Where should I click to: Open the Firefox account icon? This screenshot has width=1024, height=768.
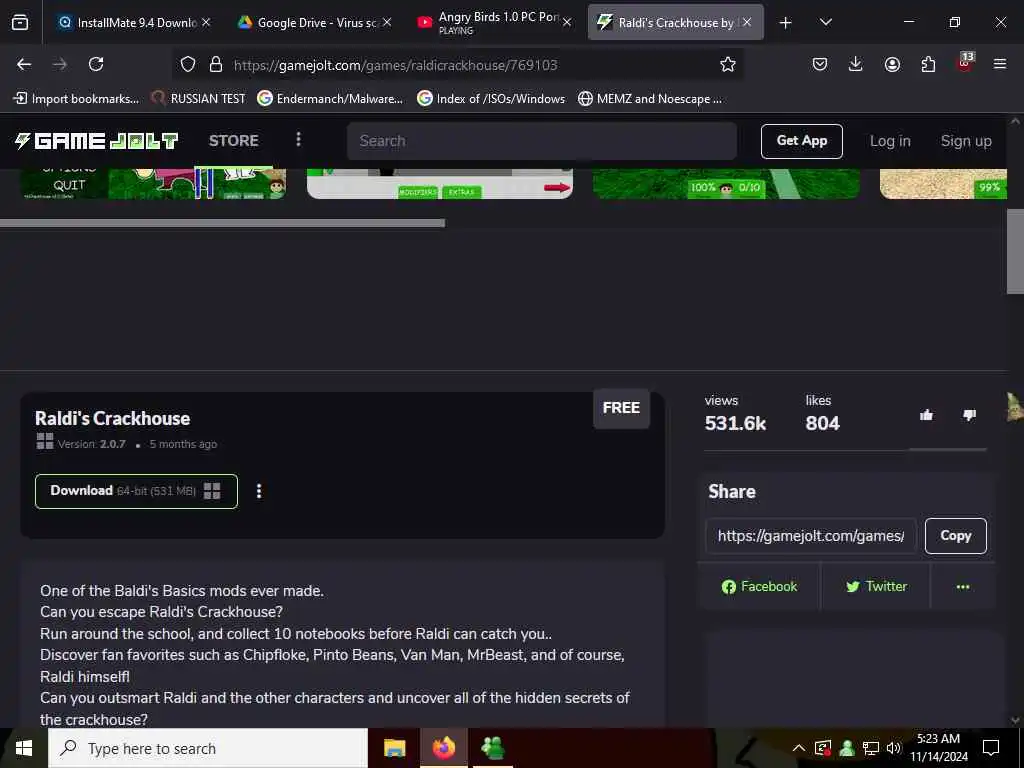892,64
